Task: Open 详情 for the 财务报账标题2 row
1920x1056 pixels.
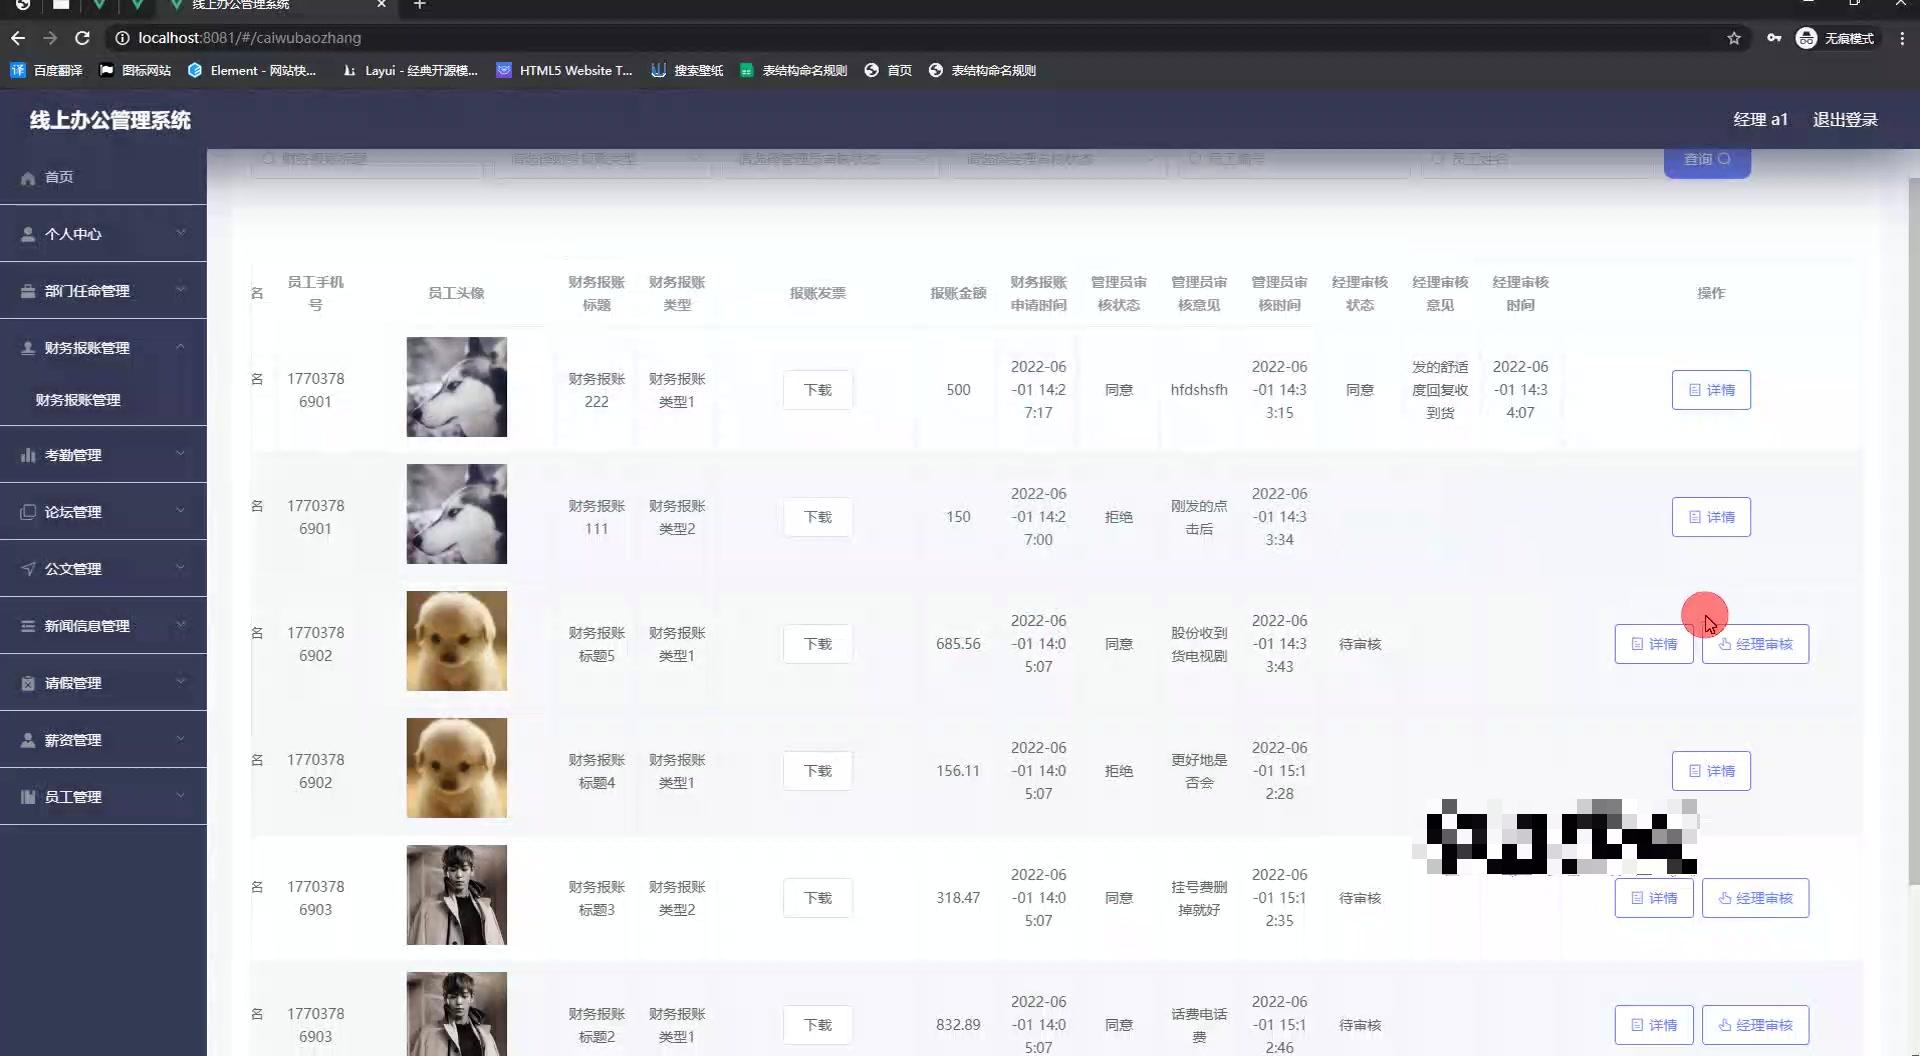Action: click(1654, 1025)
